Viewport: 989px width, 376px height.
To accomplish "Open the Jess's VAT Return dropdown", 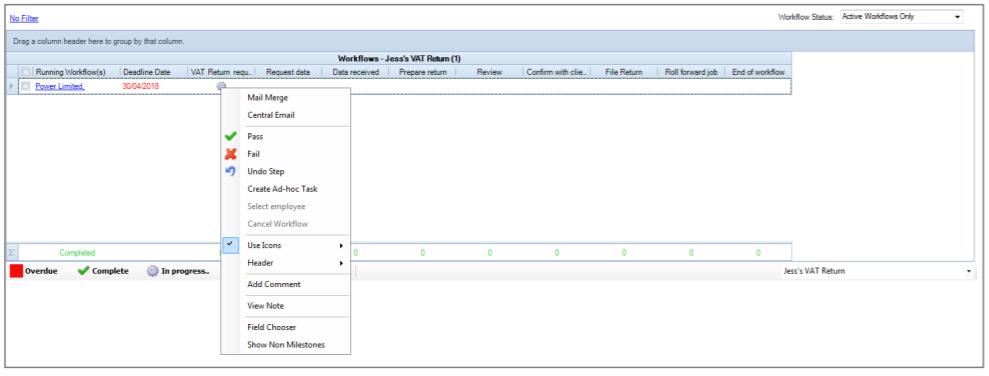I will pyautogui.click(x=969, y=271).
